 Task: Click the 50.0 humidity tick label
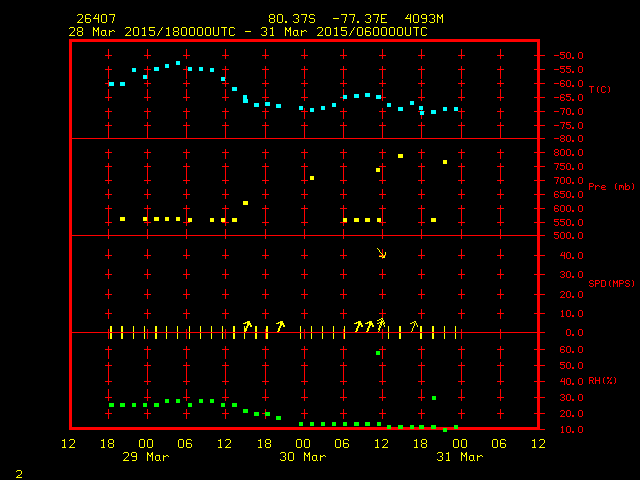tap(571, 366)
